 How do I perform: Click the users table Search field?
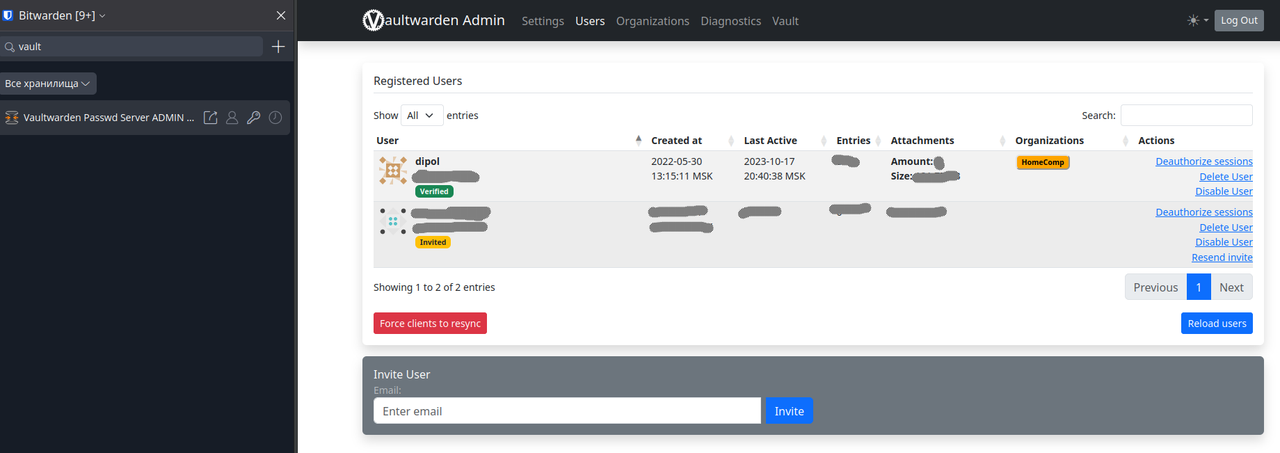(x=1186, y=115)
